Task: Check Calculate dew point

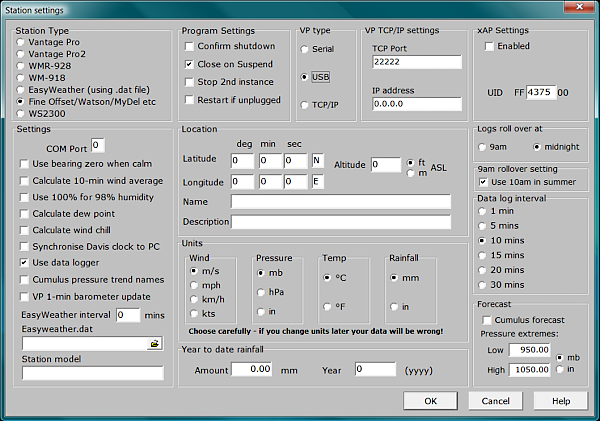Action: point(24,214)
